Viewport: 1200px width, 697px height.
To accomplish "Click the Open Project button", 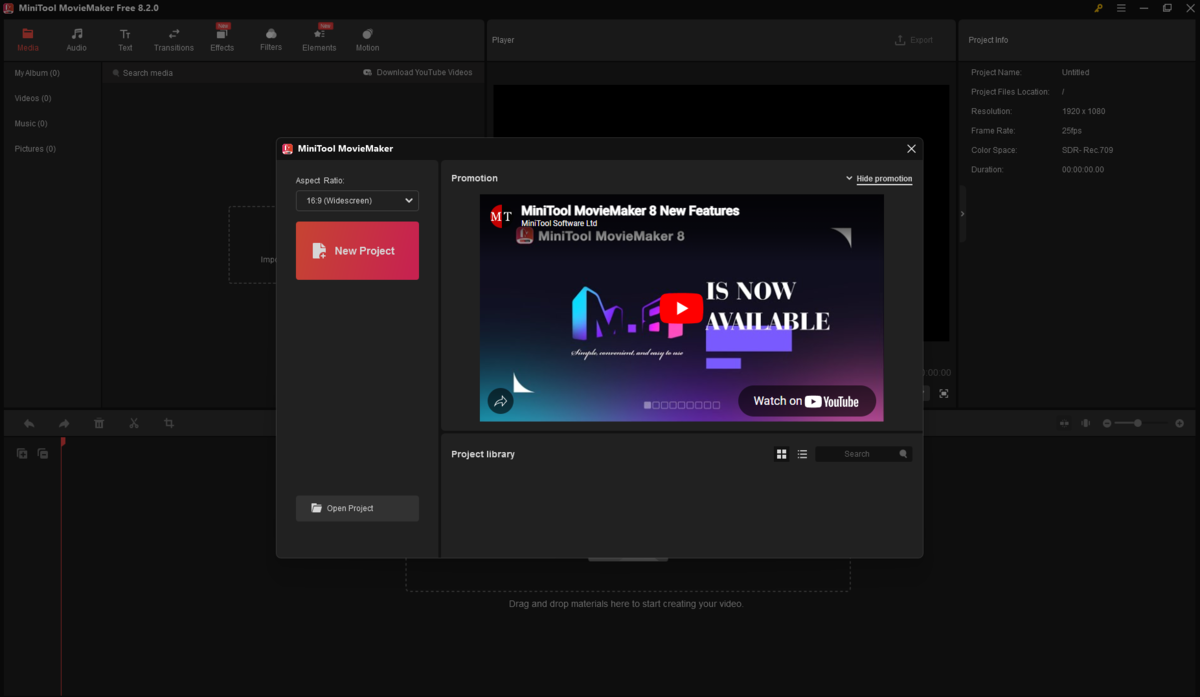I will point(357,508).
